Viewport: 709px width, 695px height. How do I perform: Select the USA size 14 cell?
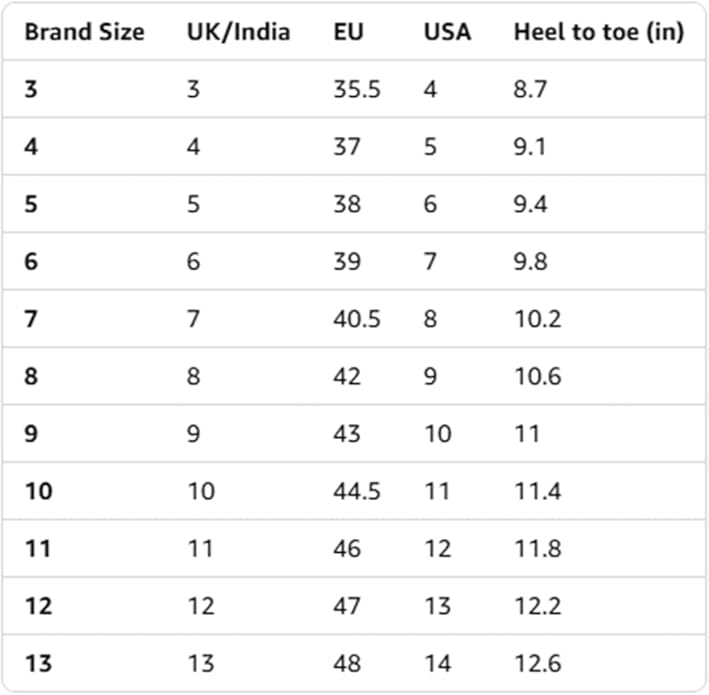pyautogui.click(x=437, y=664)
